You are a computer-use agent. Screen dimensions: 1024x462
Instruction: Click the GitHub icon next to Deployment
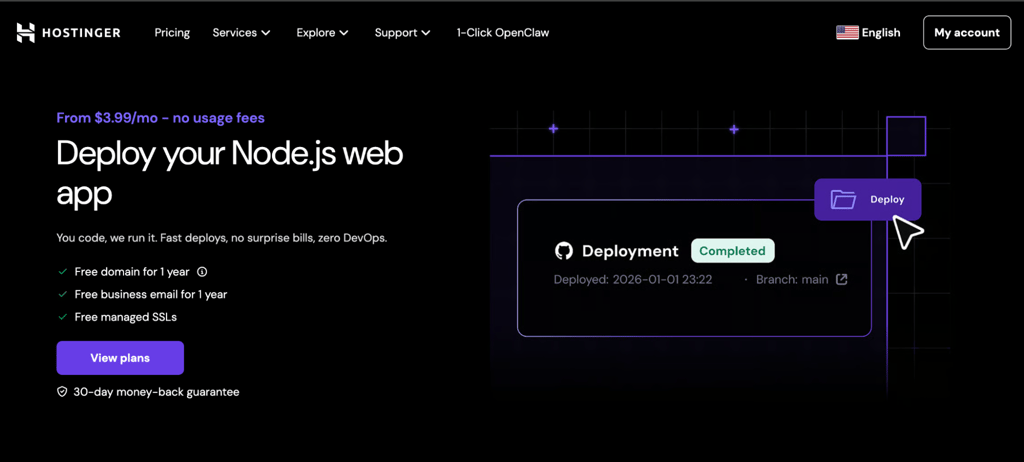[564, 251]
